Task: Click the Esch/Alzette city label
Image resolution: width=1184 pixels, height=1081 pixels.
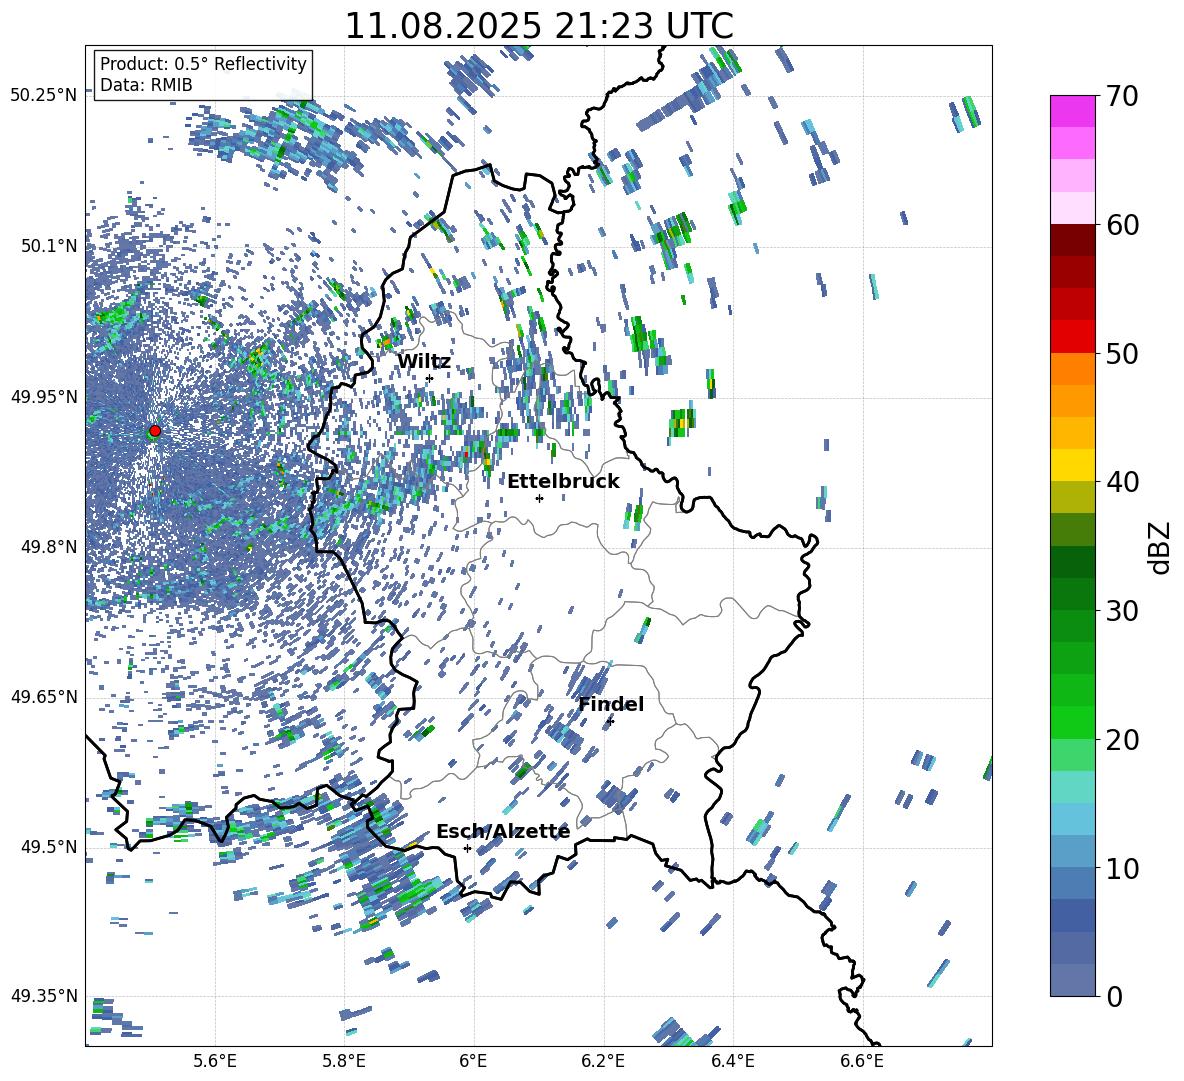Action: tap(503, 832)
